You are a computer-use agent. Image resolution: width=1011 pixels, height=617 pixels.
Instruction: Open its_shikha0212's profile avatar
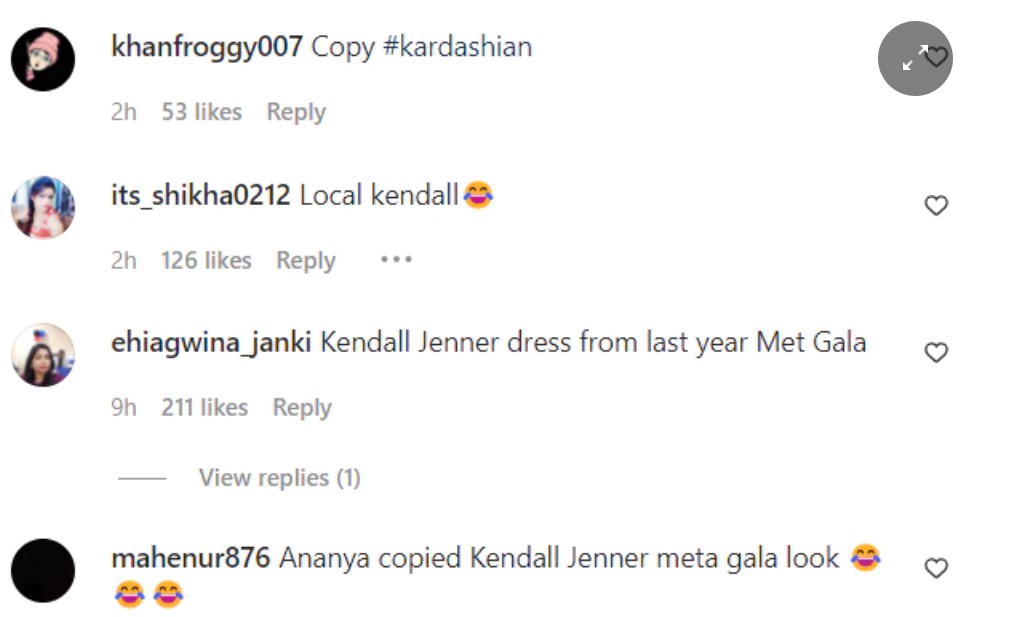pyautogui.click(x=43, y=207)
